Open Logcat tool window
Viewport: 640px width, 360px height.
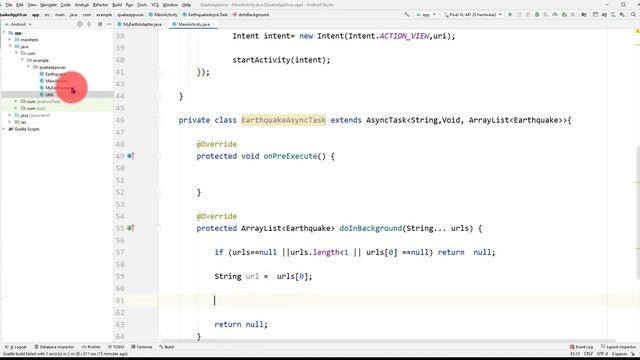[16, 347]
